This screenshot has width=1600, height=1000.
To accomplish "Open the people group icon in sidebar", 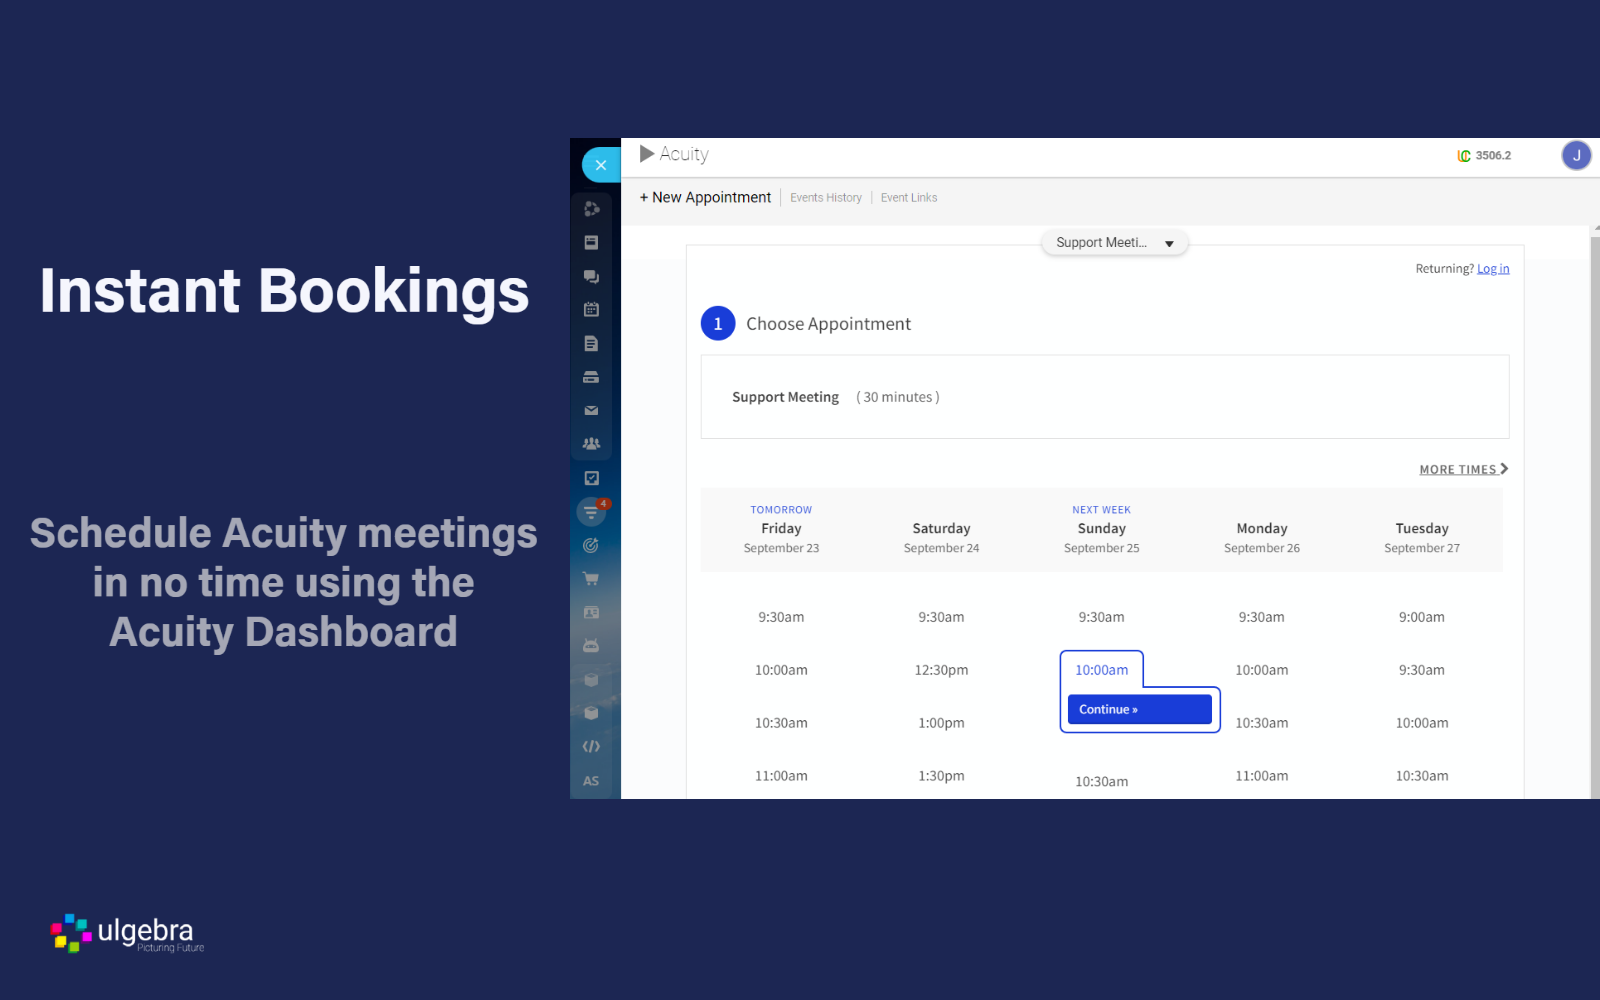I will click(x=591, y=444).
